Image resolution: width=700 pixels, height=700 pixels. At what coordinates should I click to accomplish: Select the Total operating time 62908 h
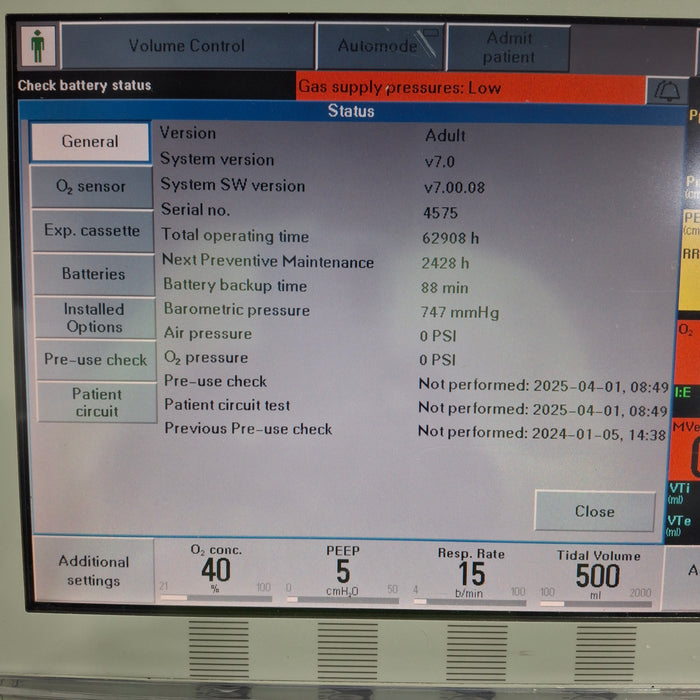(450, 238)
